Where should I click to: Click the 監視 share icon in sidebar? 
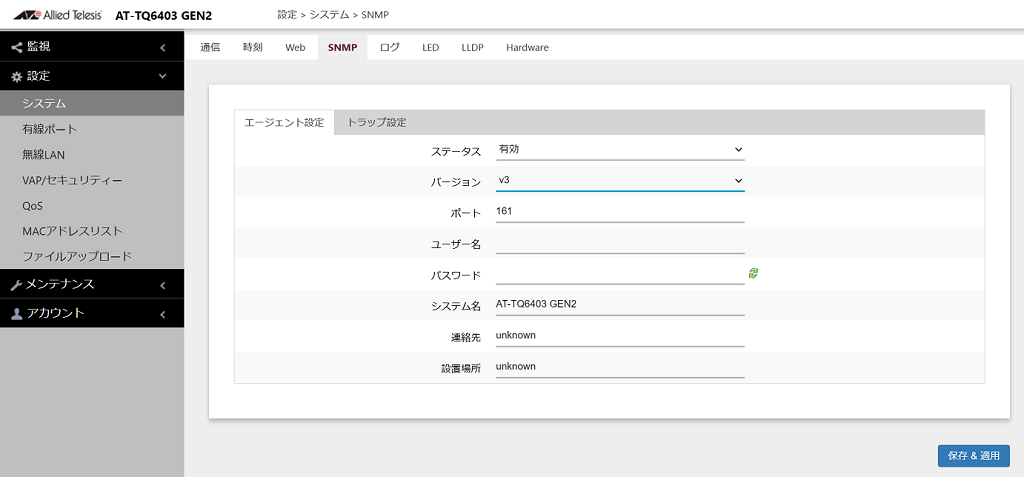point(17,47)
